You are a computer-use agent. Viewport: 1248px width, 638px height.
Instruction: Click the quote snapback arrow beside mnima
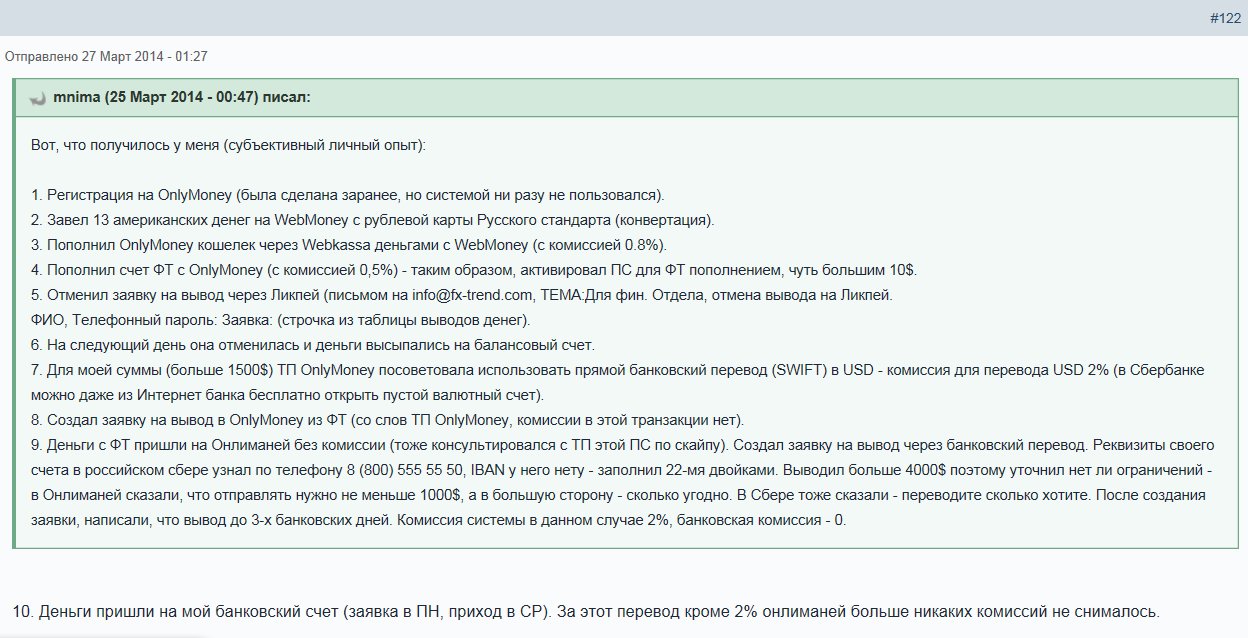[x=38, y=98]
